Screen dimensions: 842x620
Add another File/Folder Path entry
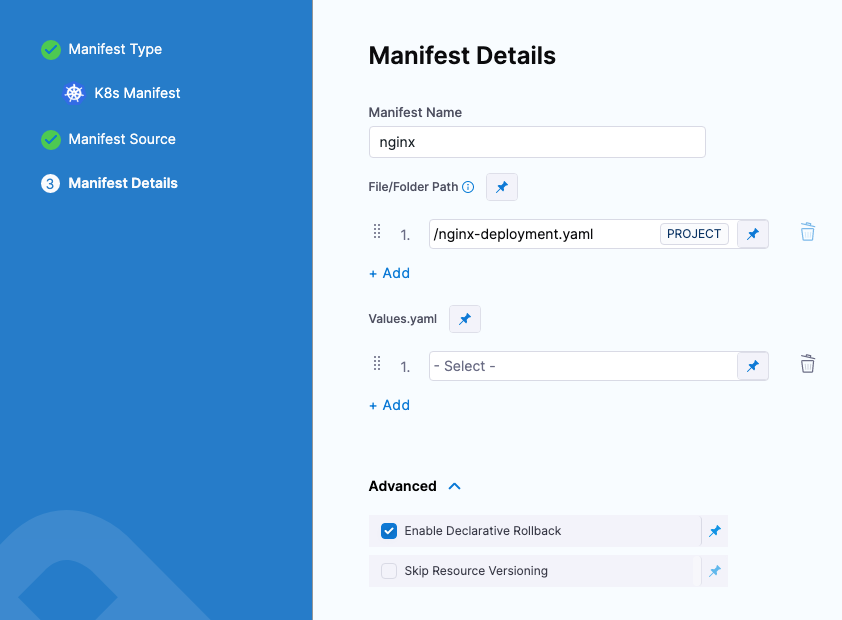[x=389, y=273]
